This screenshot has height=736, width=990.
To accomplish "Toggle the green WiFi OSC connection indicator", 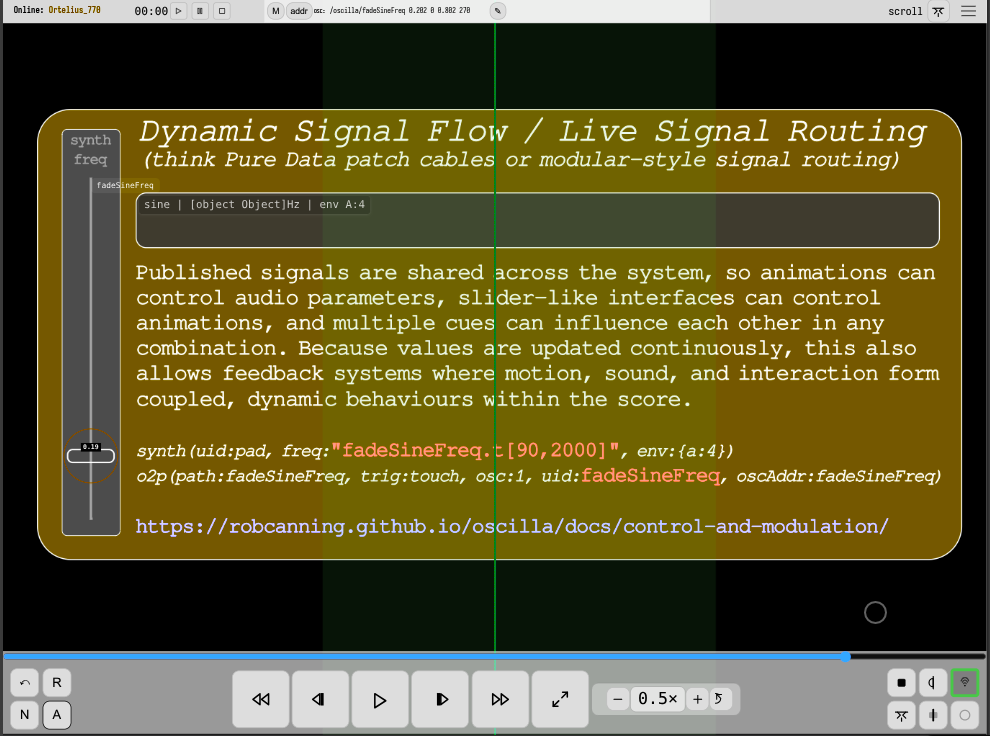I will [x=964, y=682].
